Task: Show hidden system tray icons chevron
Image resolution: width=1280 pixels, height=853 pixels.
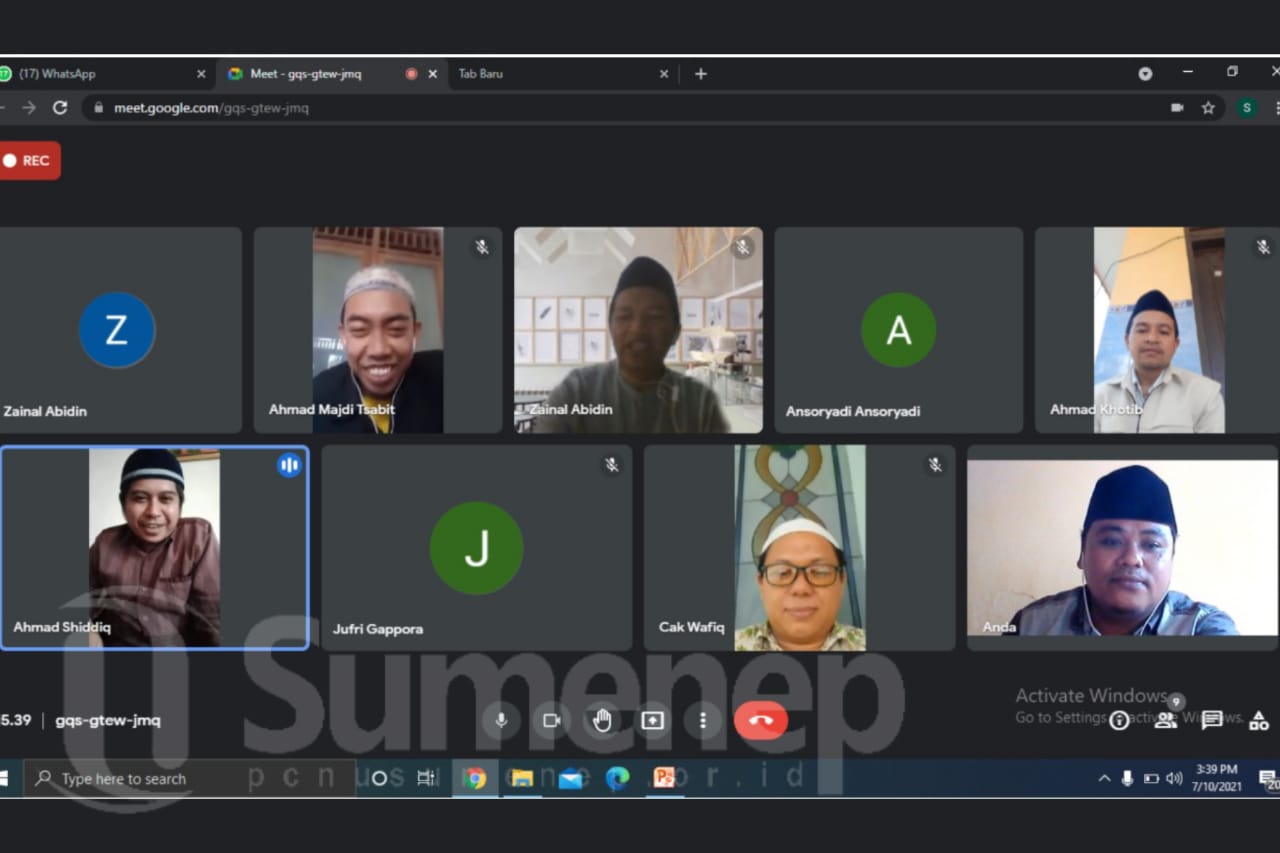Action: click(x=1104, y=778)
